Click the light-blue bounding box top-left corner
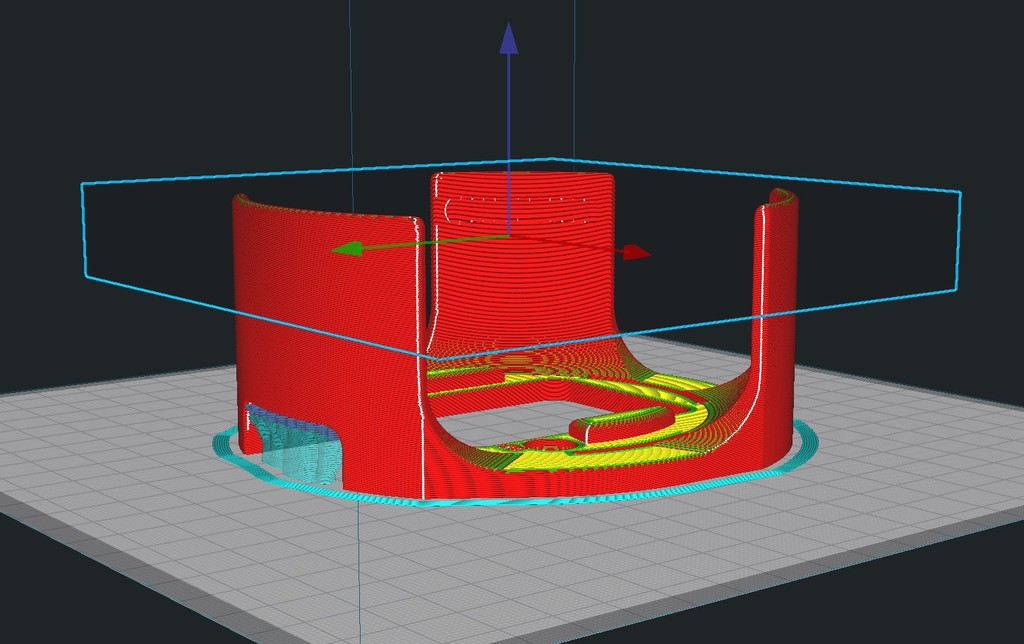The width and height of the screenshot is (1024, 644). [x=82, y=184]
